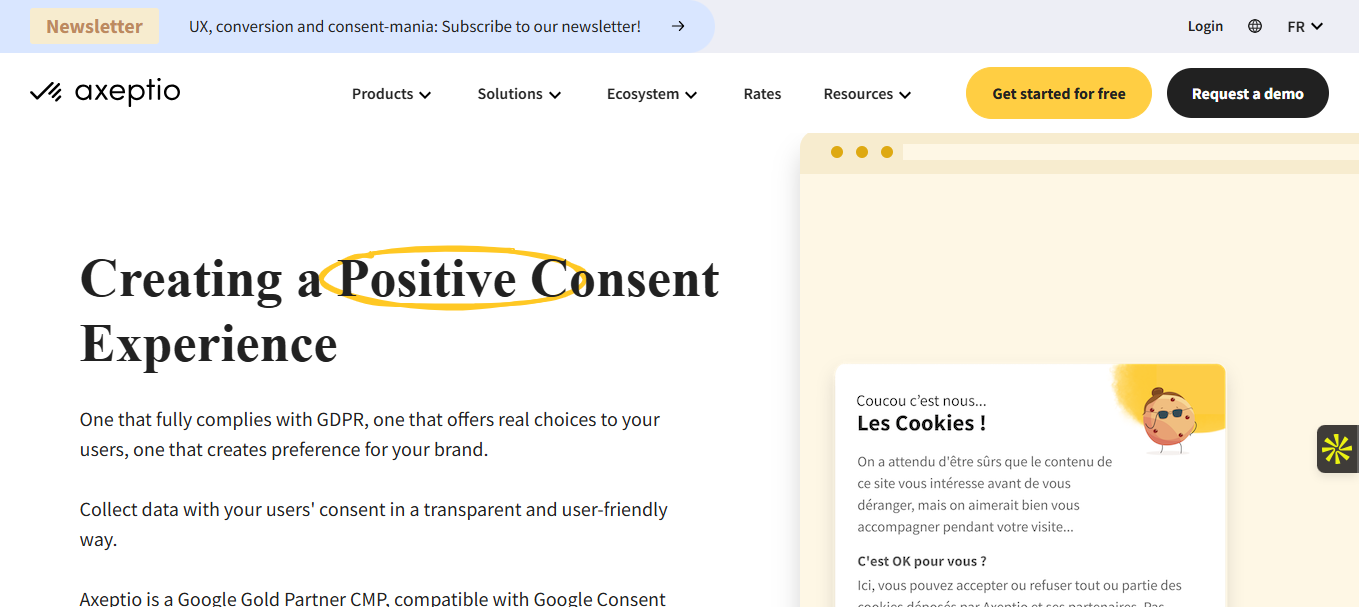Viewport: 1359px width, 607px height.
Task: Click the first yellow browser mockup dot
Action: 837,152
